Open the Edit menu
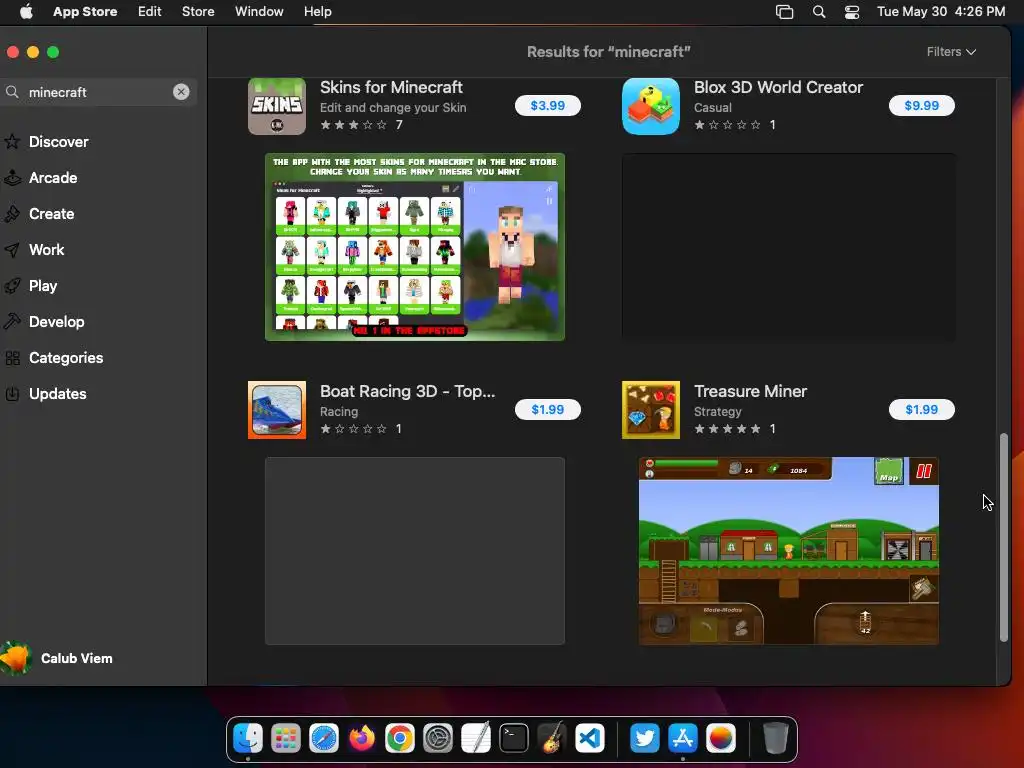Screen dimensions: 1024x768 (x=150, y=12)
